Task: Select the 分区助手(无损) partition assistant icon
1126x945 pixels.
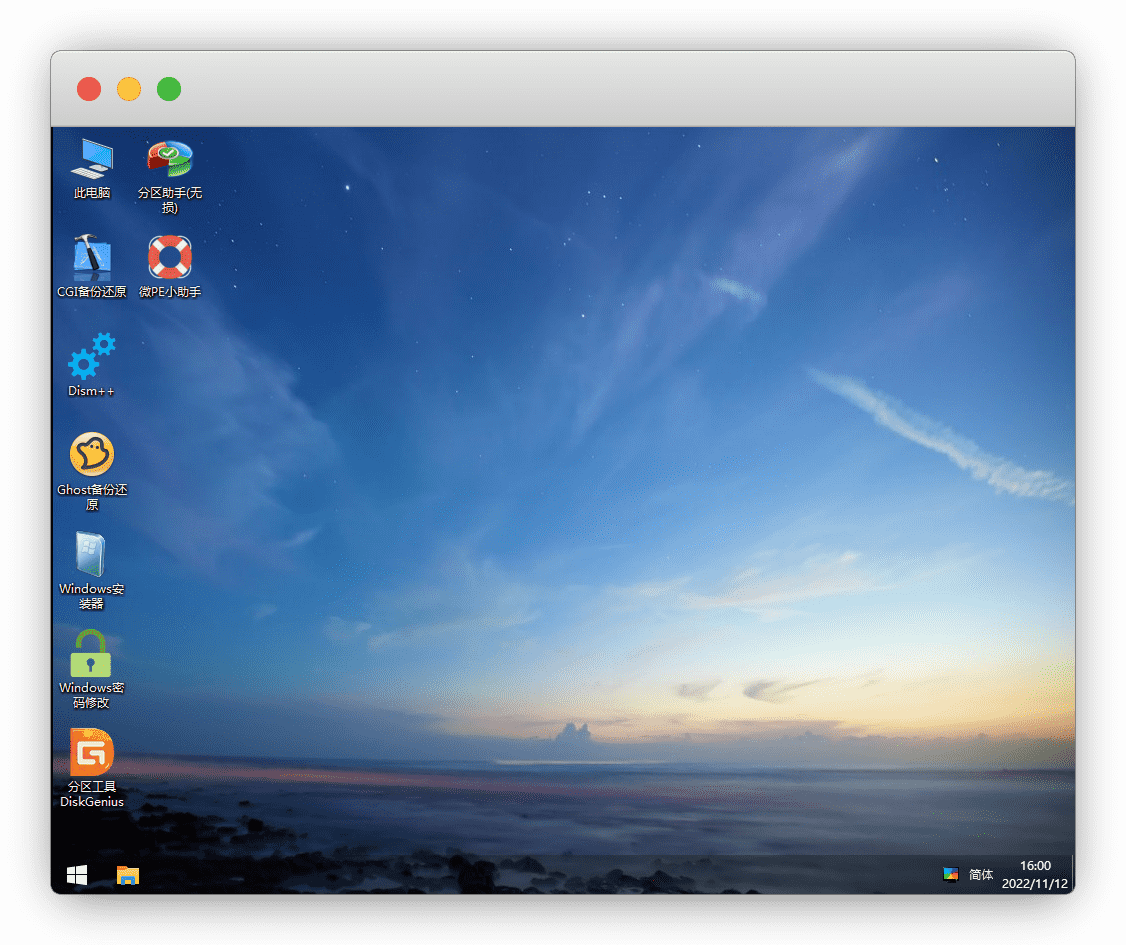Action: [x=170, y=160]
